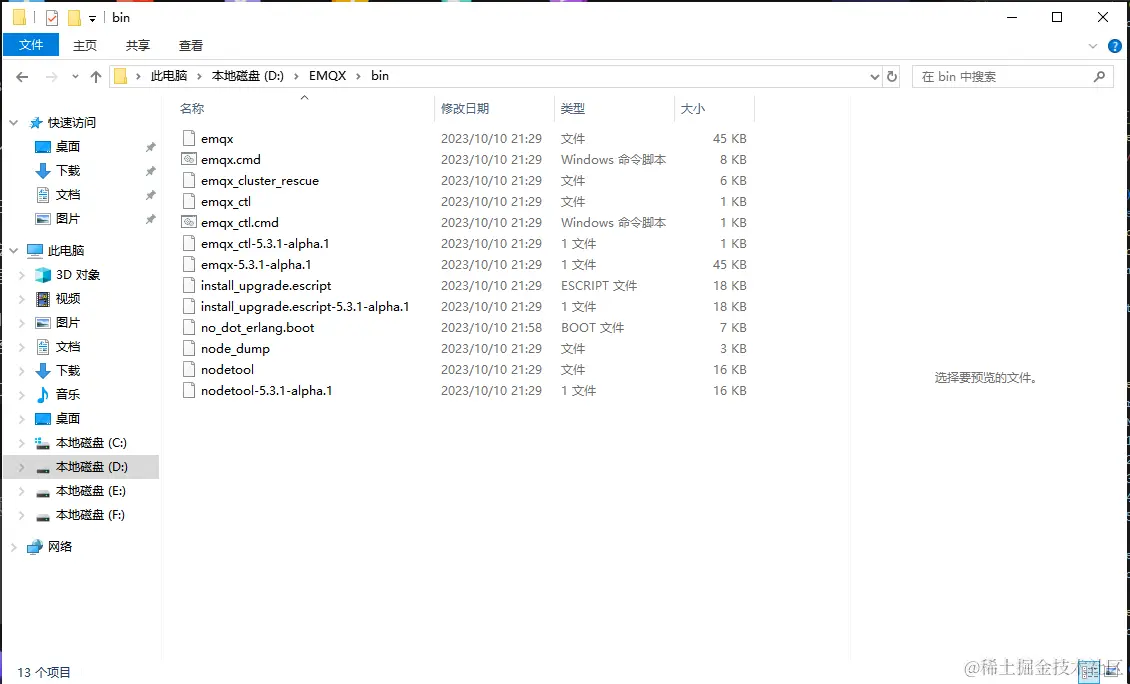The width and height of the screenshot is (1130, 684).
Task: Click the New folder quick access icon
Action: pos(74,18)
